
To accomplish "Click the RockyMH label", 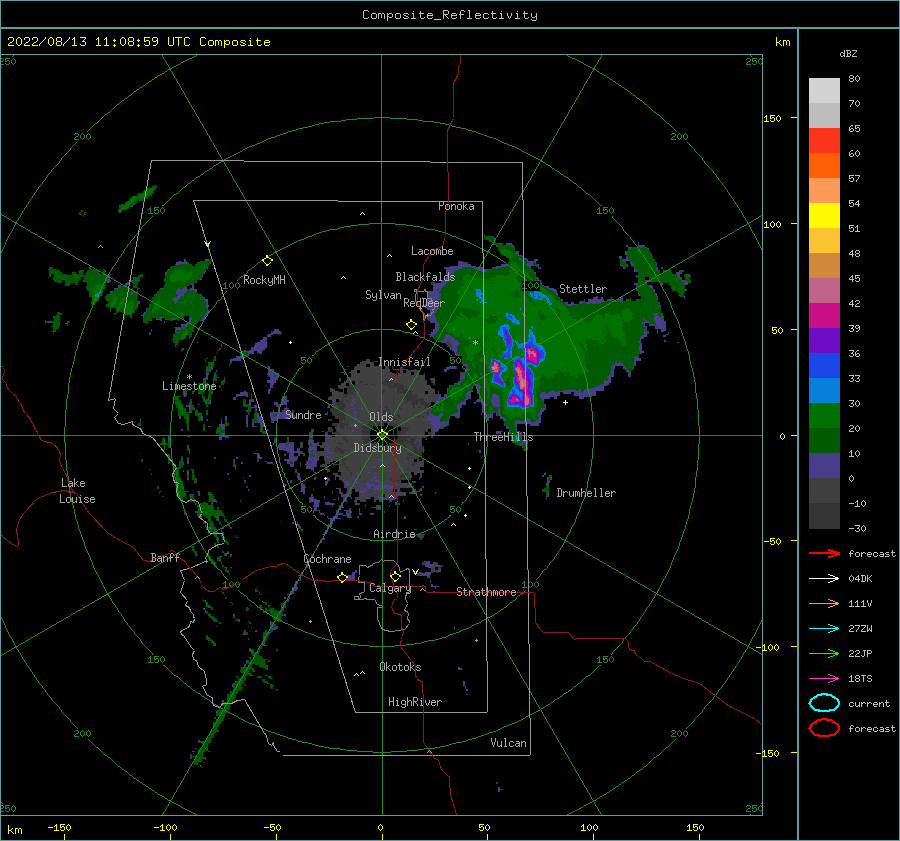I will (x=264, y=280).
